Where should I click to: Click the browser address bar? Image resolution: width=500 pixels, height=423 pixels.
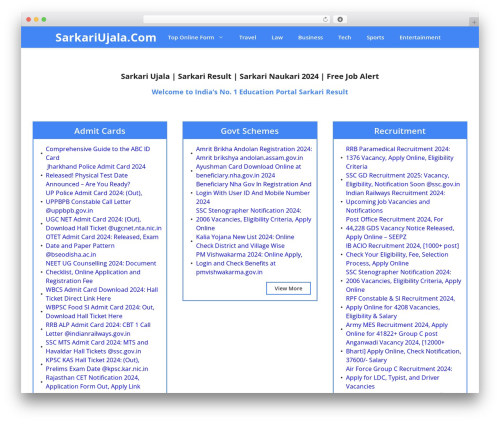coord(237,20)
